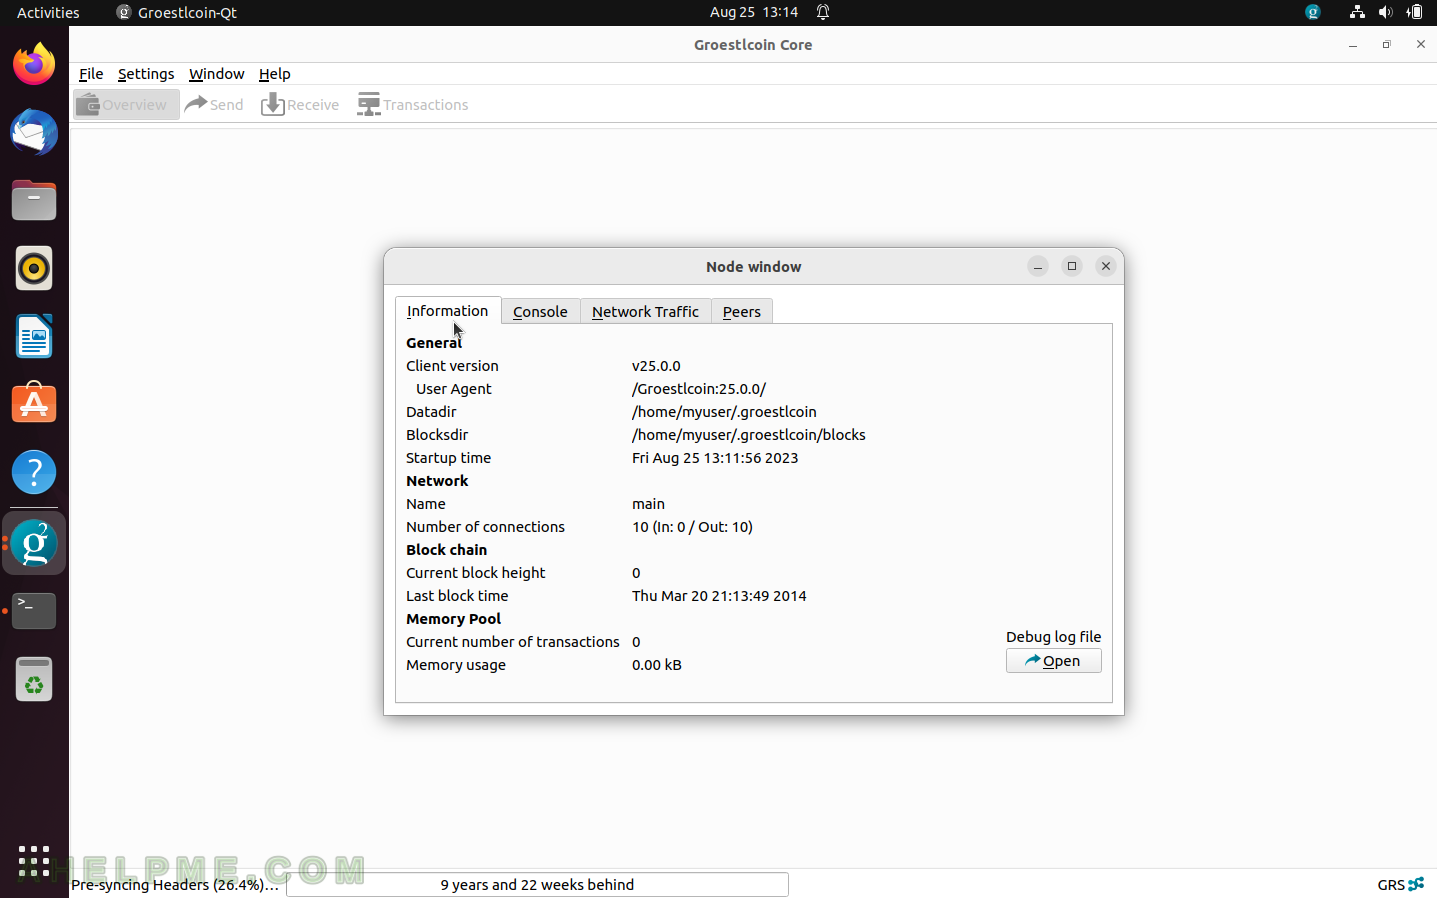Maximize the Node window
The image size is (1437, 898).
tap(1072, 266)
